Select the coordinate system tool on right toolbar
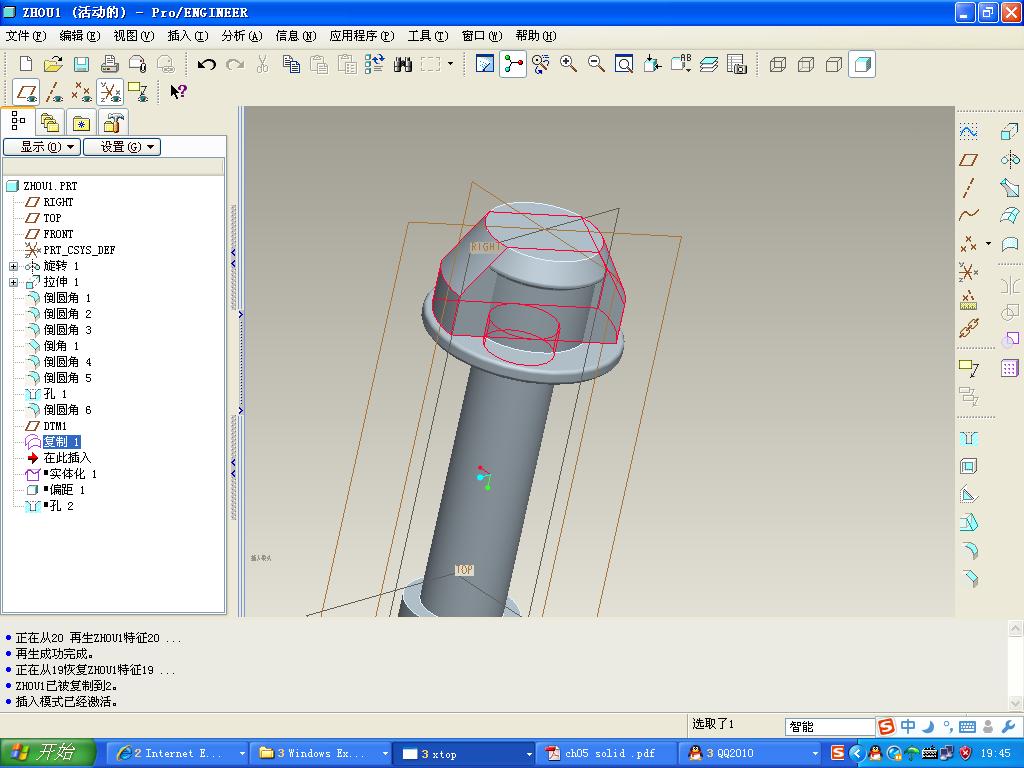Screen dimensions: 1024x768 click(x=968, y=271)
